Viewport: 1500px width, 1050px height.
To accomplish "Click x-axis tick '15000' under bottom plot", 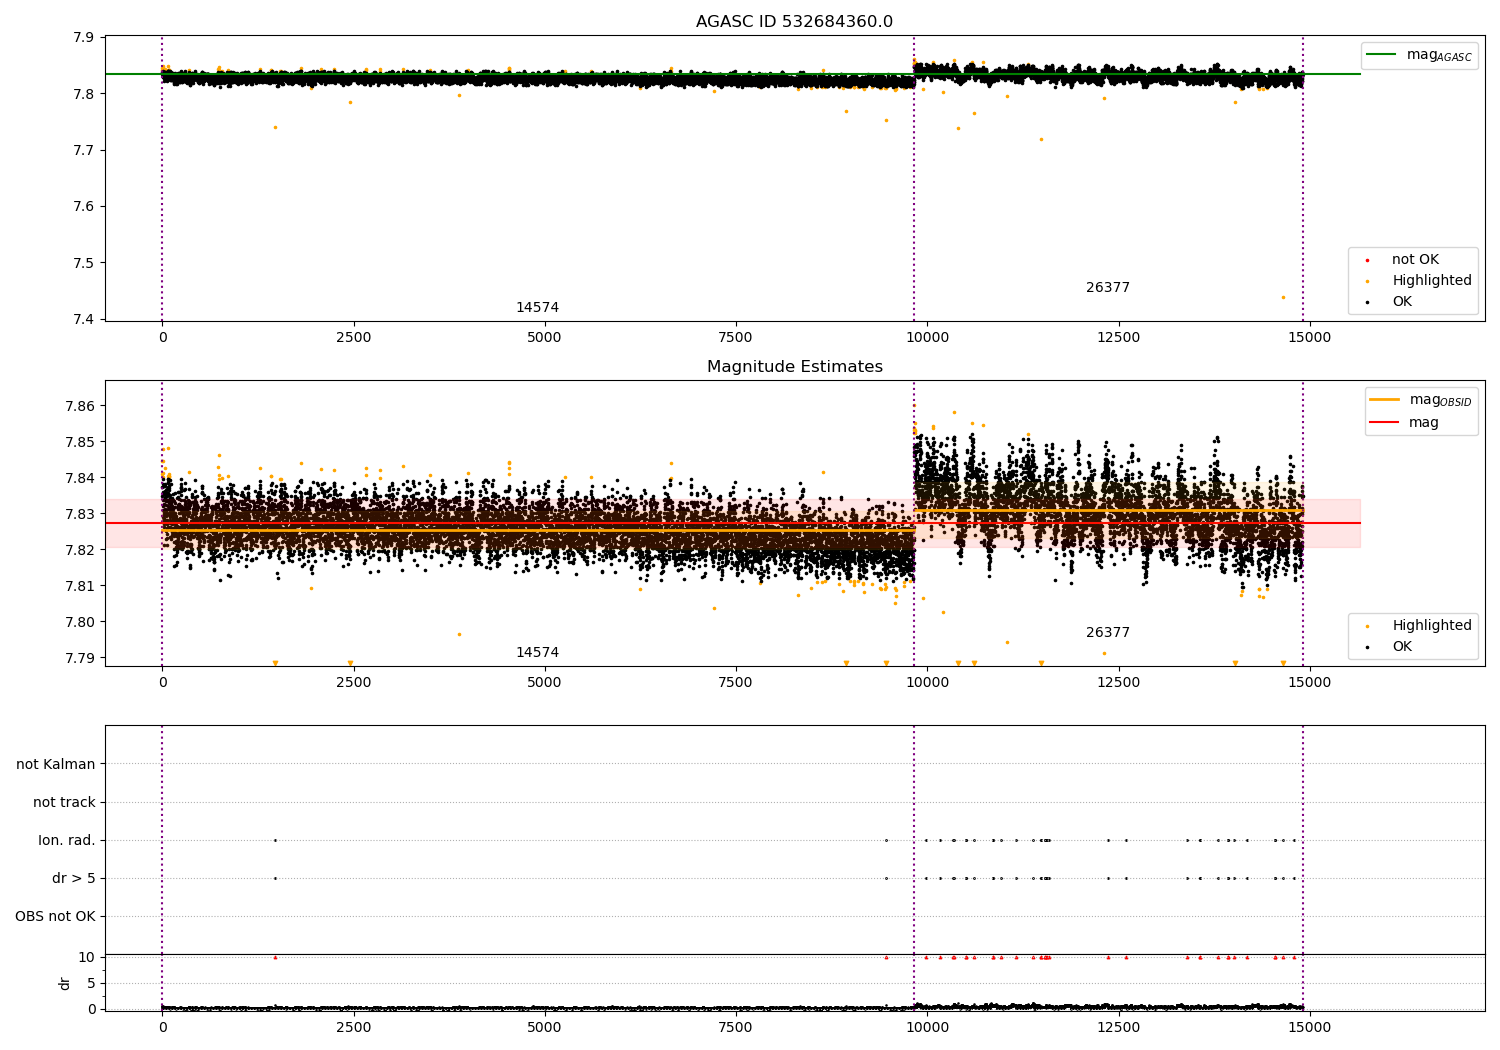I will click(x=1309, y=1028).
